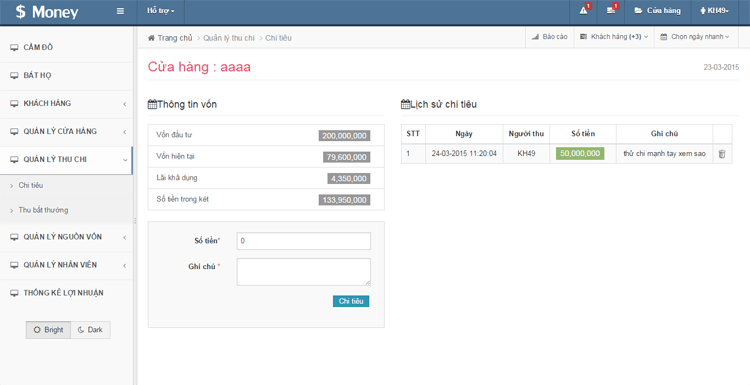Image resolution: width=750 pixels, height=385 pixels.
Task: Click Số tiền trong két value 133,950,000
Action: pos(344,200)
